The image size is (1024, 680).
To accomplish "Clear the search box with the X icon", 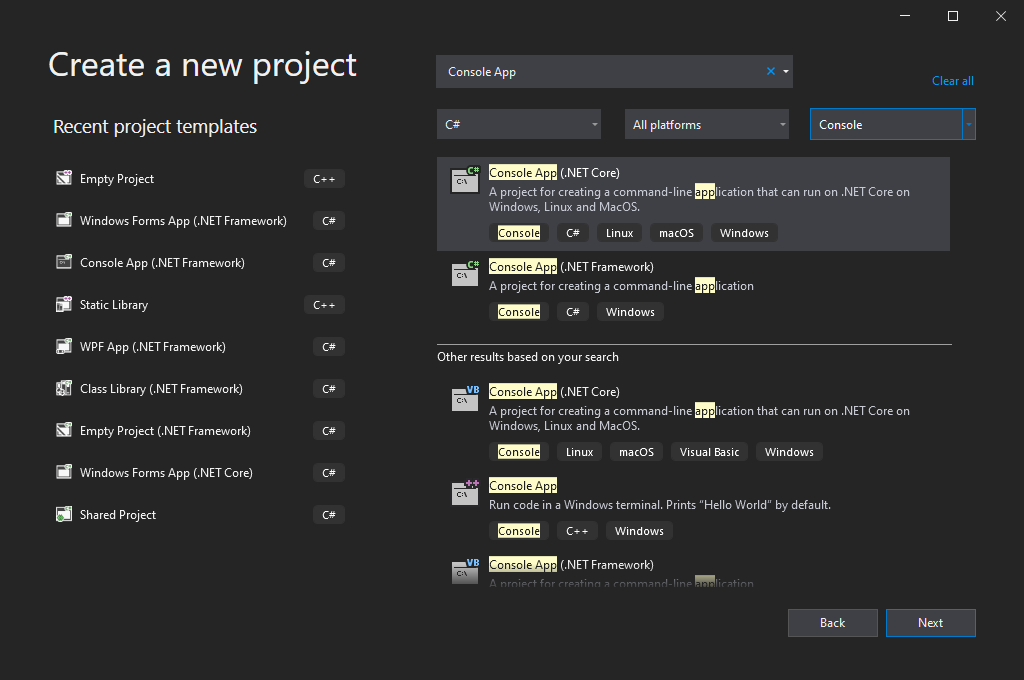I will point(771,71).
